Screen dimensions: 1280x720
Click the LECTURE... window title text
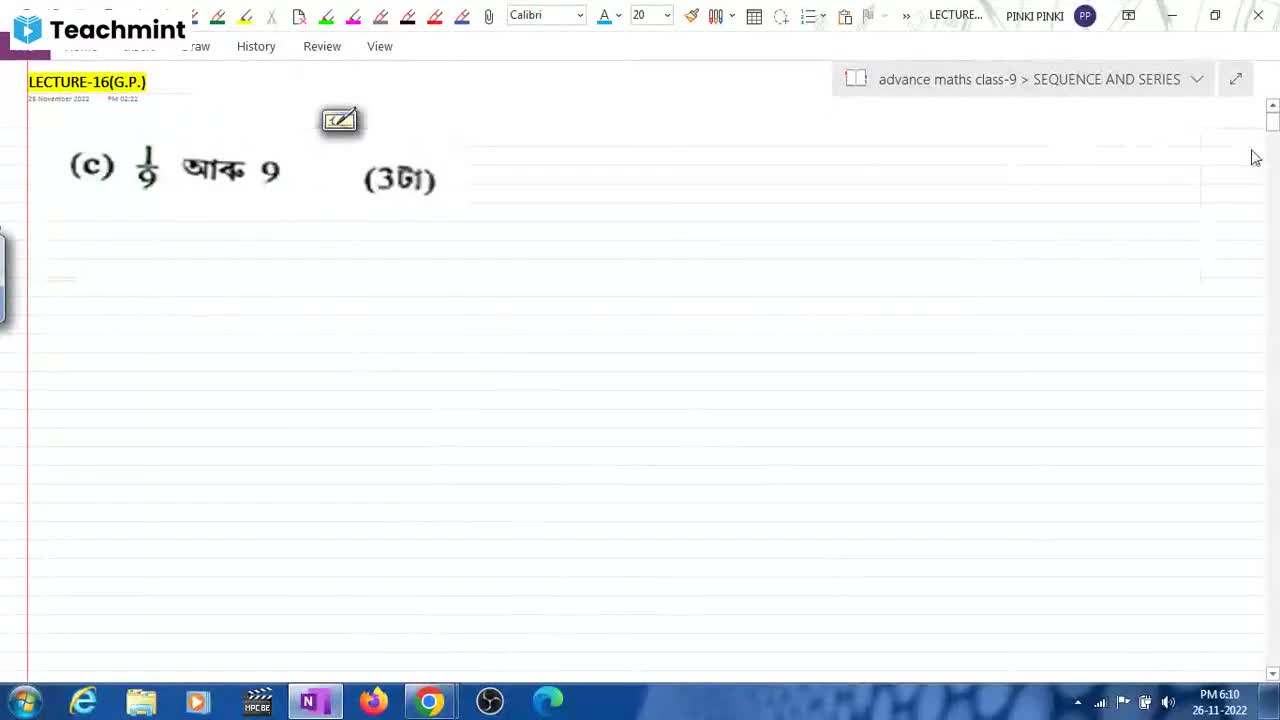coord(956,15)
